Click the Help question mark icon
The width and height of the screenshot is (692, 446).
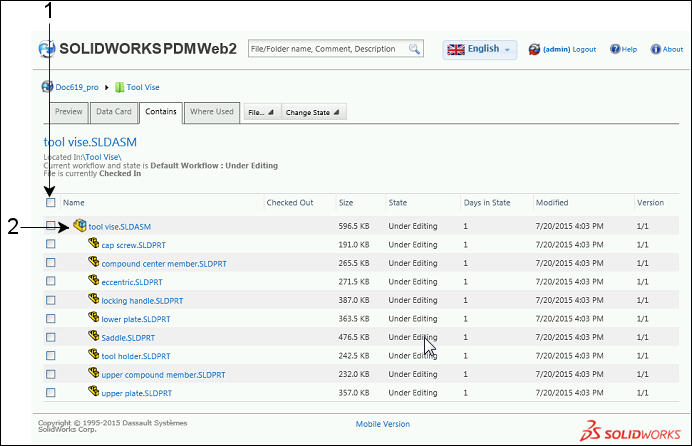615,49
